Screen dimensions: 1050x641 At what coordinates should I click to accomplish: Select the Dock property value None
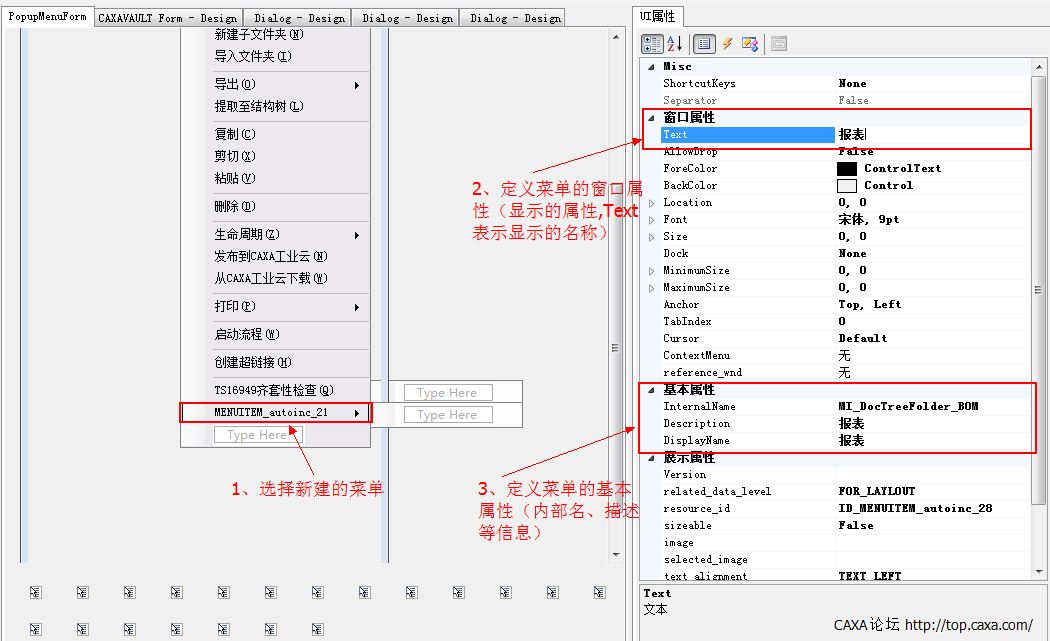pyautogui.click(x=852, y=253)
